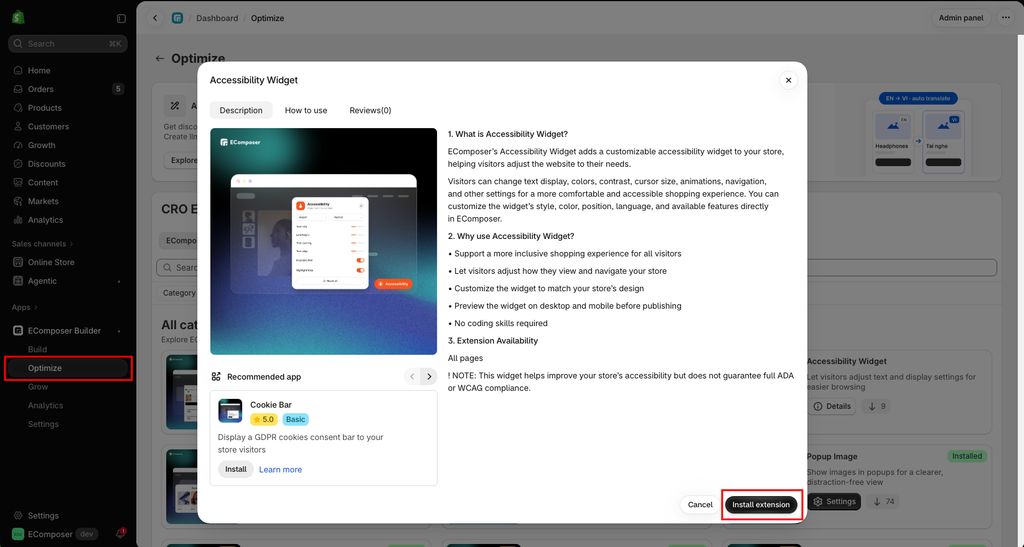The height and width of the screenshot is (547, 1024).
Task: Install the Cookie Bar app
Action: [236, 469]
